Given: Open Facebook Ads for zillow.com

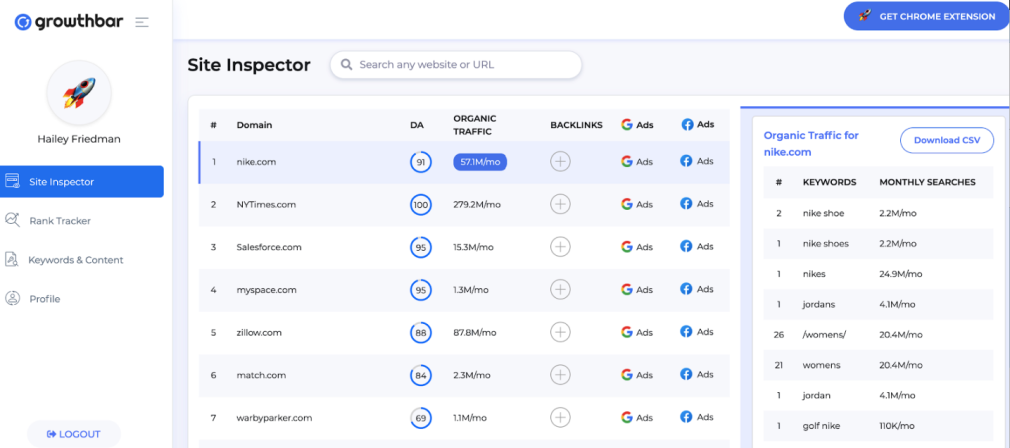Looking at the screenshot, I should [697, 331].
